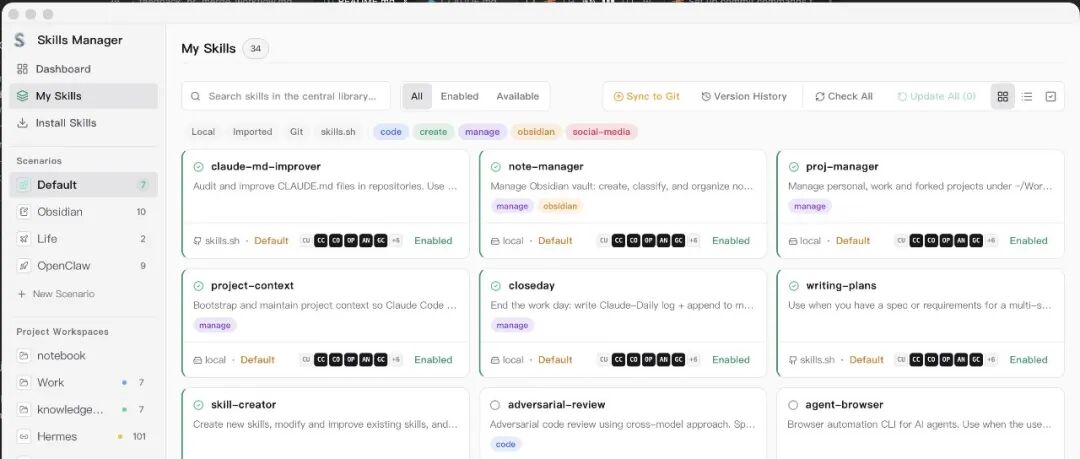The width and height of the screenshot is (1080, 459).
Task: Open the Work workspace folder icon
Action: click(23, 382)
